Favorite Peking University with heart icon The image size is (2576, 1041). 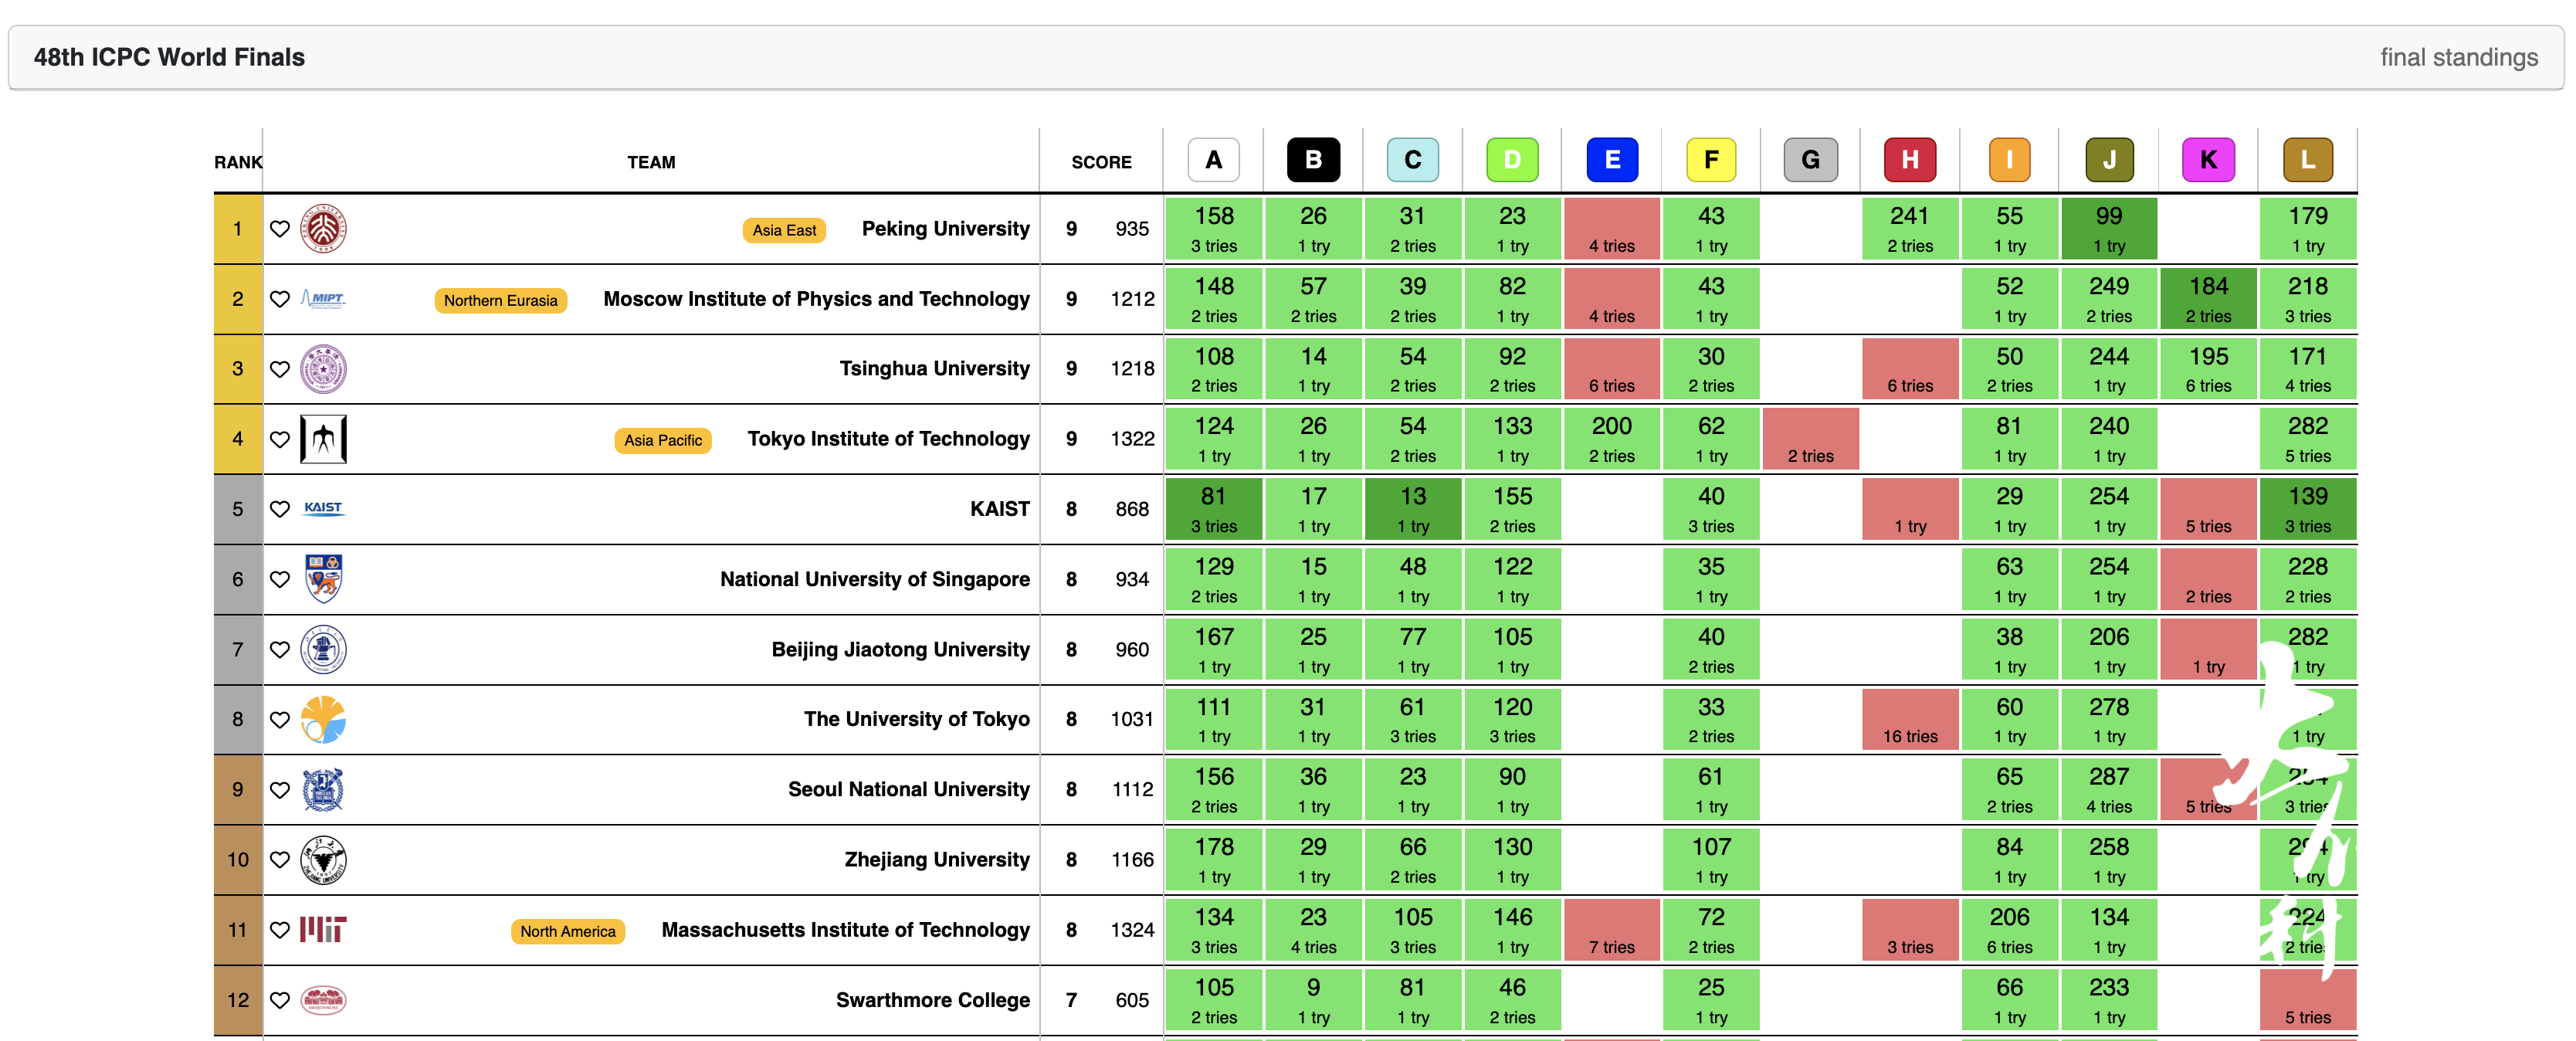pos(280,229)
